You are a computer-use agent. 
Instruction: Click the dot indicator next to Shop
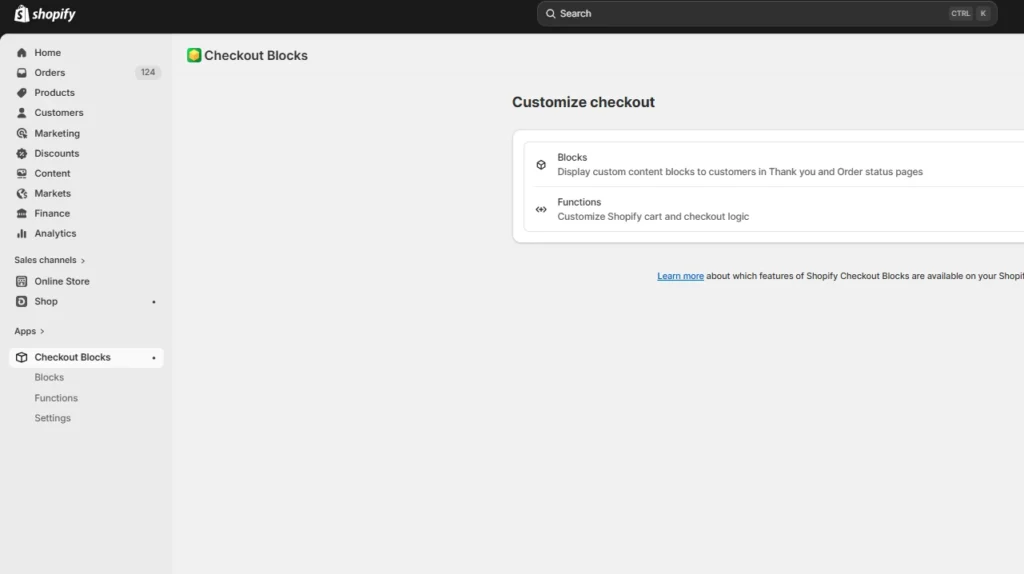click(154, 302)
